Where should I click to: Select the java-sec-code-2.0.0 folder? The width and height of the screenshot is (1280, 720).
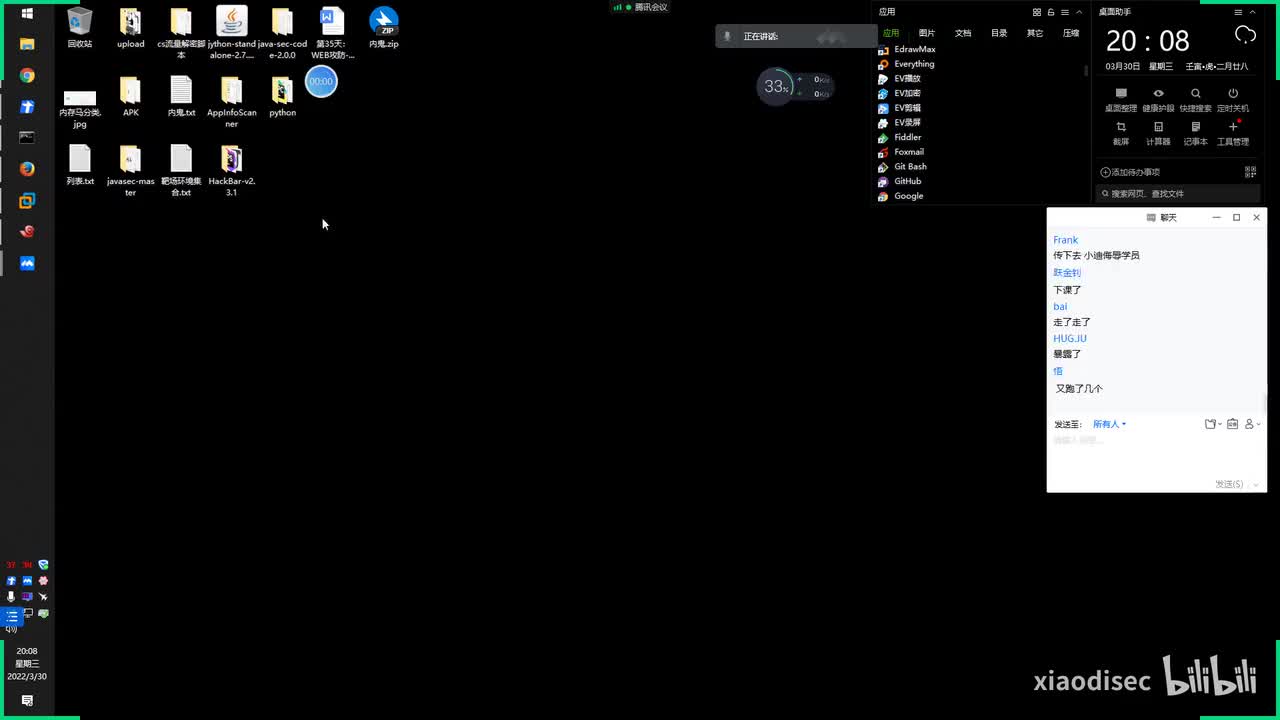pyautogui.click(x=282, y=33)
